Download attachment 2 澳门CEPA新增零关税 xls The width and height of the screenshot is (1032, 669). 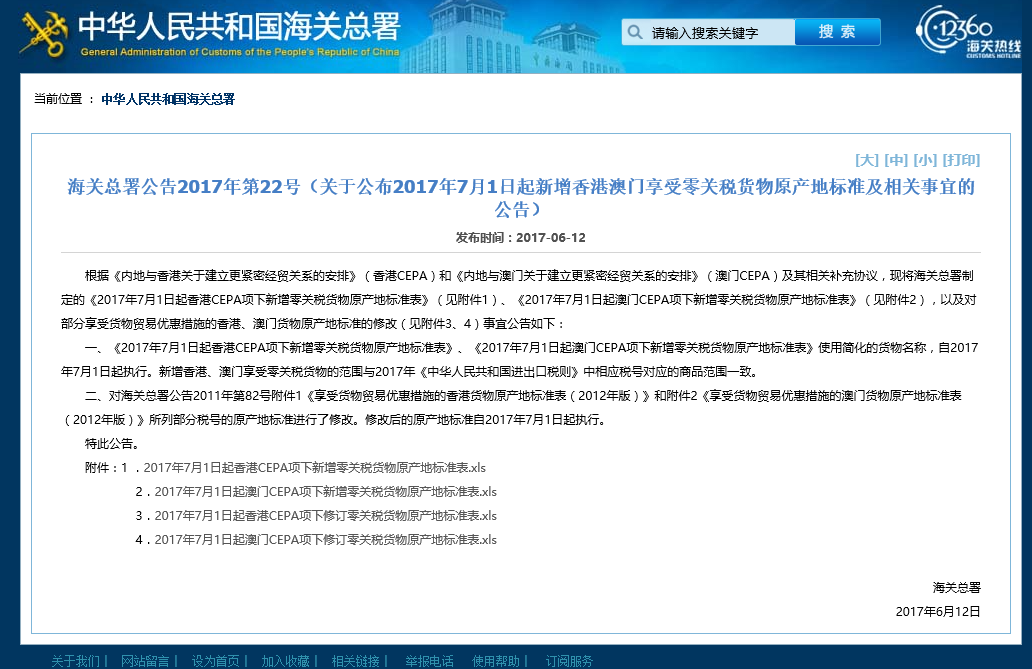click(x=325, y=492)
